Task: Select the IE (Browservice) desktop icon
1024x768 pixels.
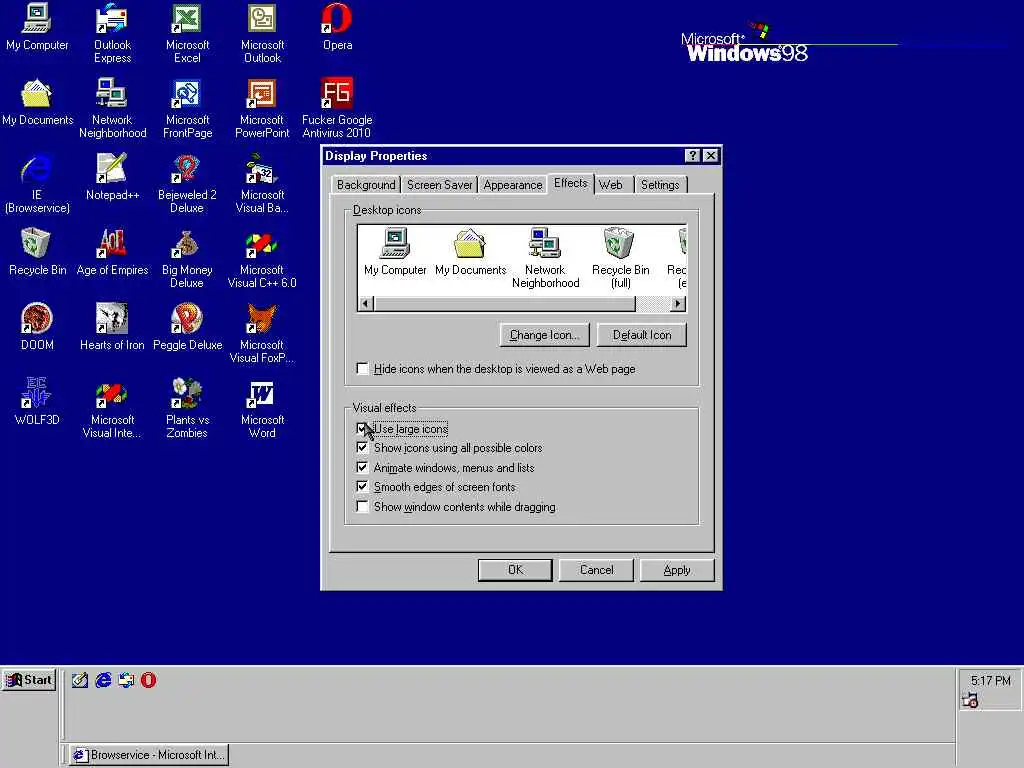Action: coord(37,184)
